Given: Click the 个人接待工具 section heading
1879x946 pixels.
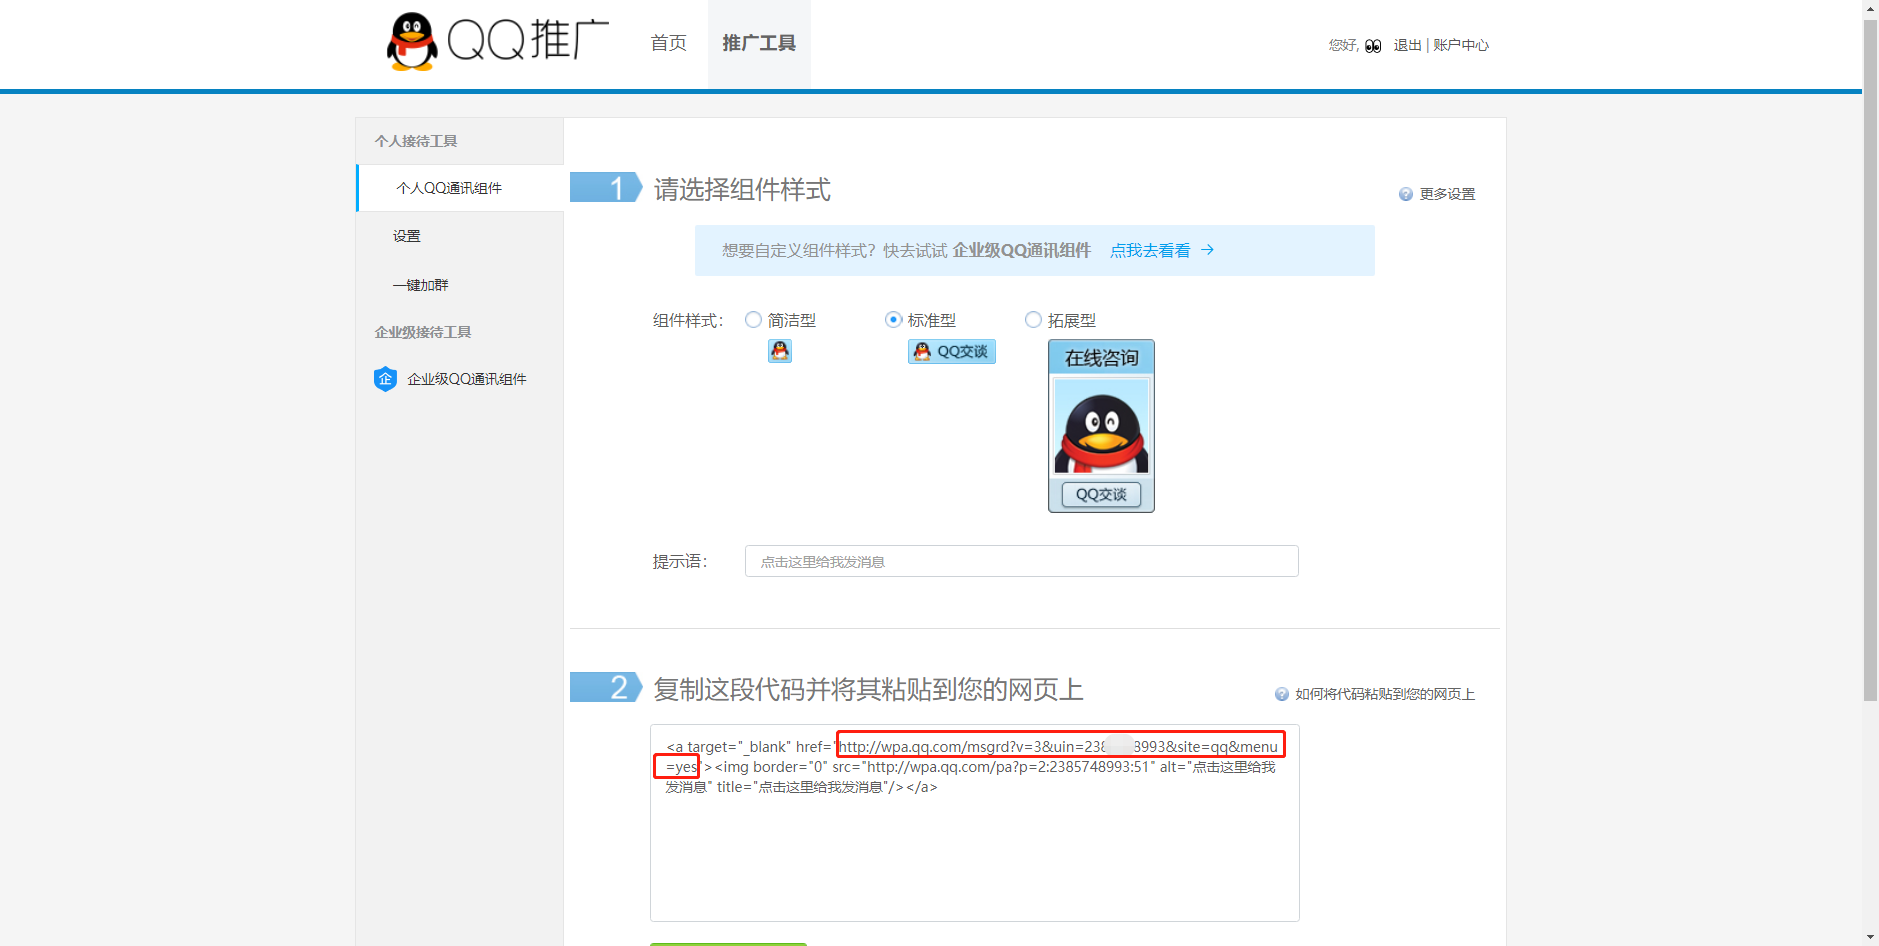Looking at the screenshot, I should pos(416,141).
